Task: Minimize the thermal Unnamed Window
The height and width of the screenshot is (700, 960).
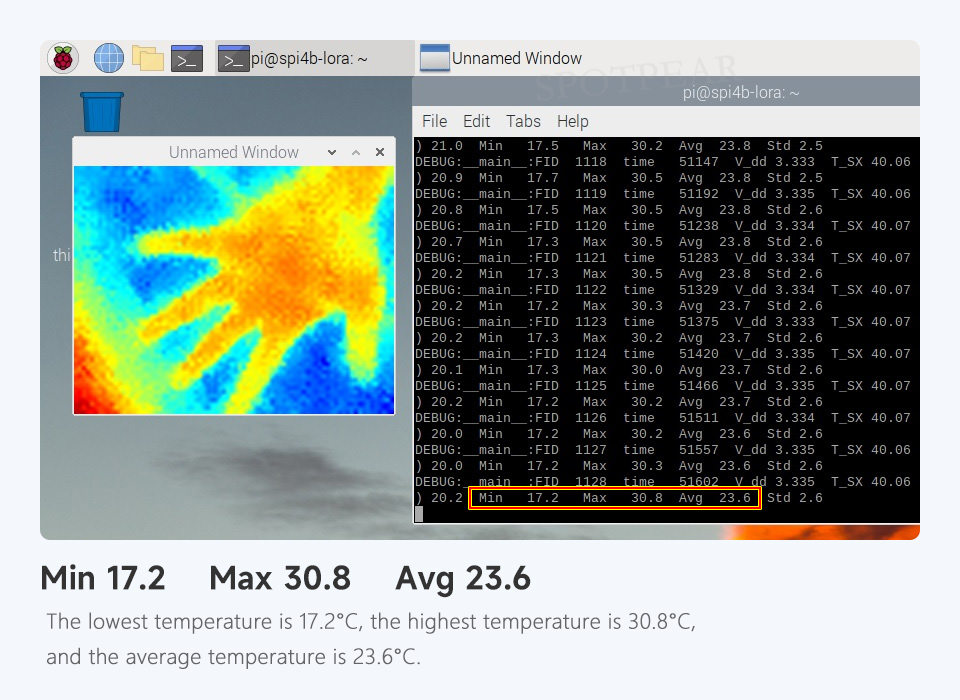Action: [332, 152]
